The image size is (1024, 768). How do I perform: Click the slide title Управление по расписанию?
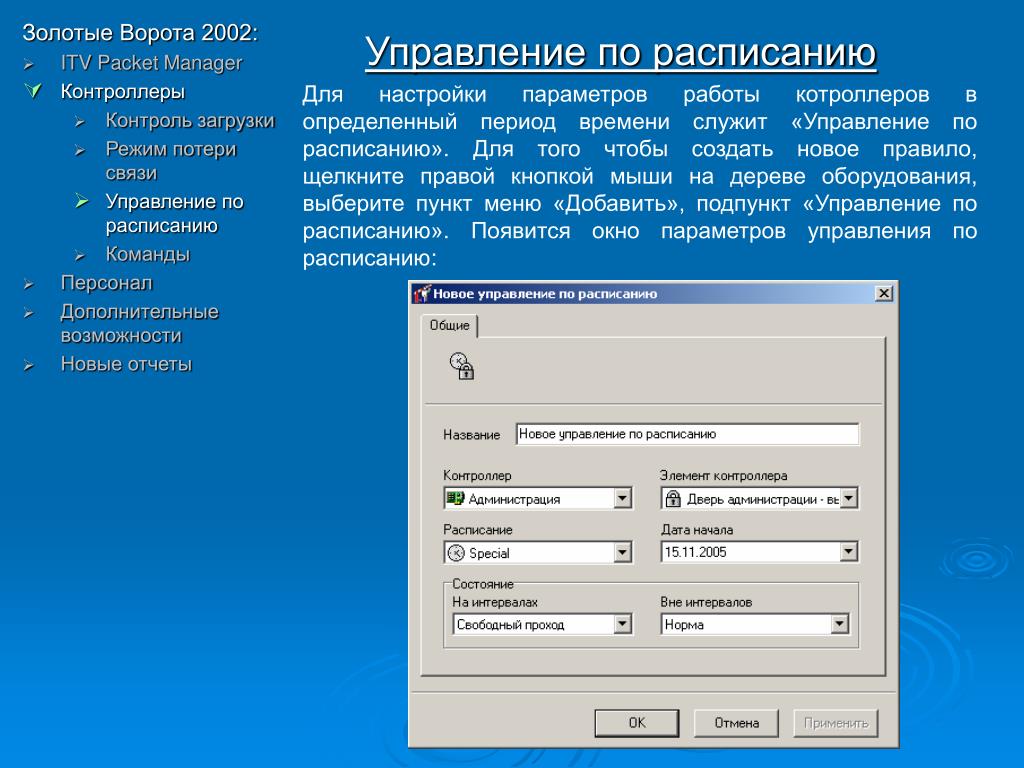[x=620, y=52]
